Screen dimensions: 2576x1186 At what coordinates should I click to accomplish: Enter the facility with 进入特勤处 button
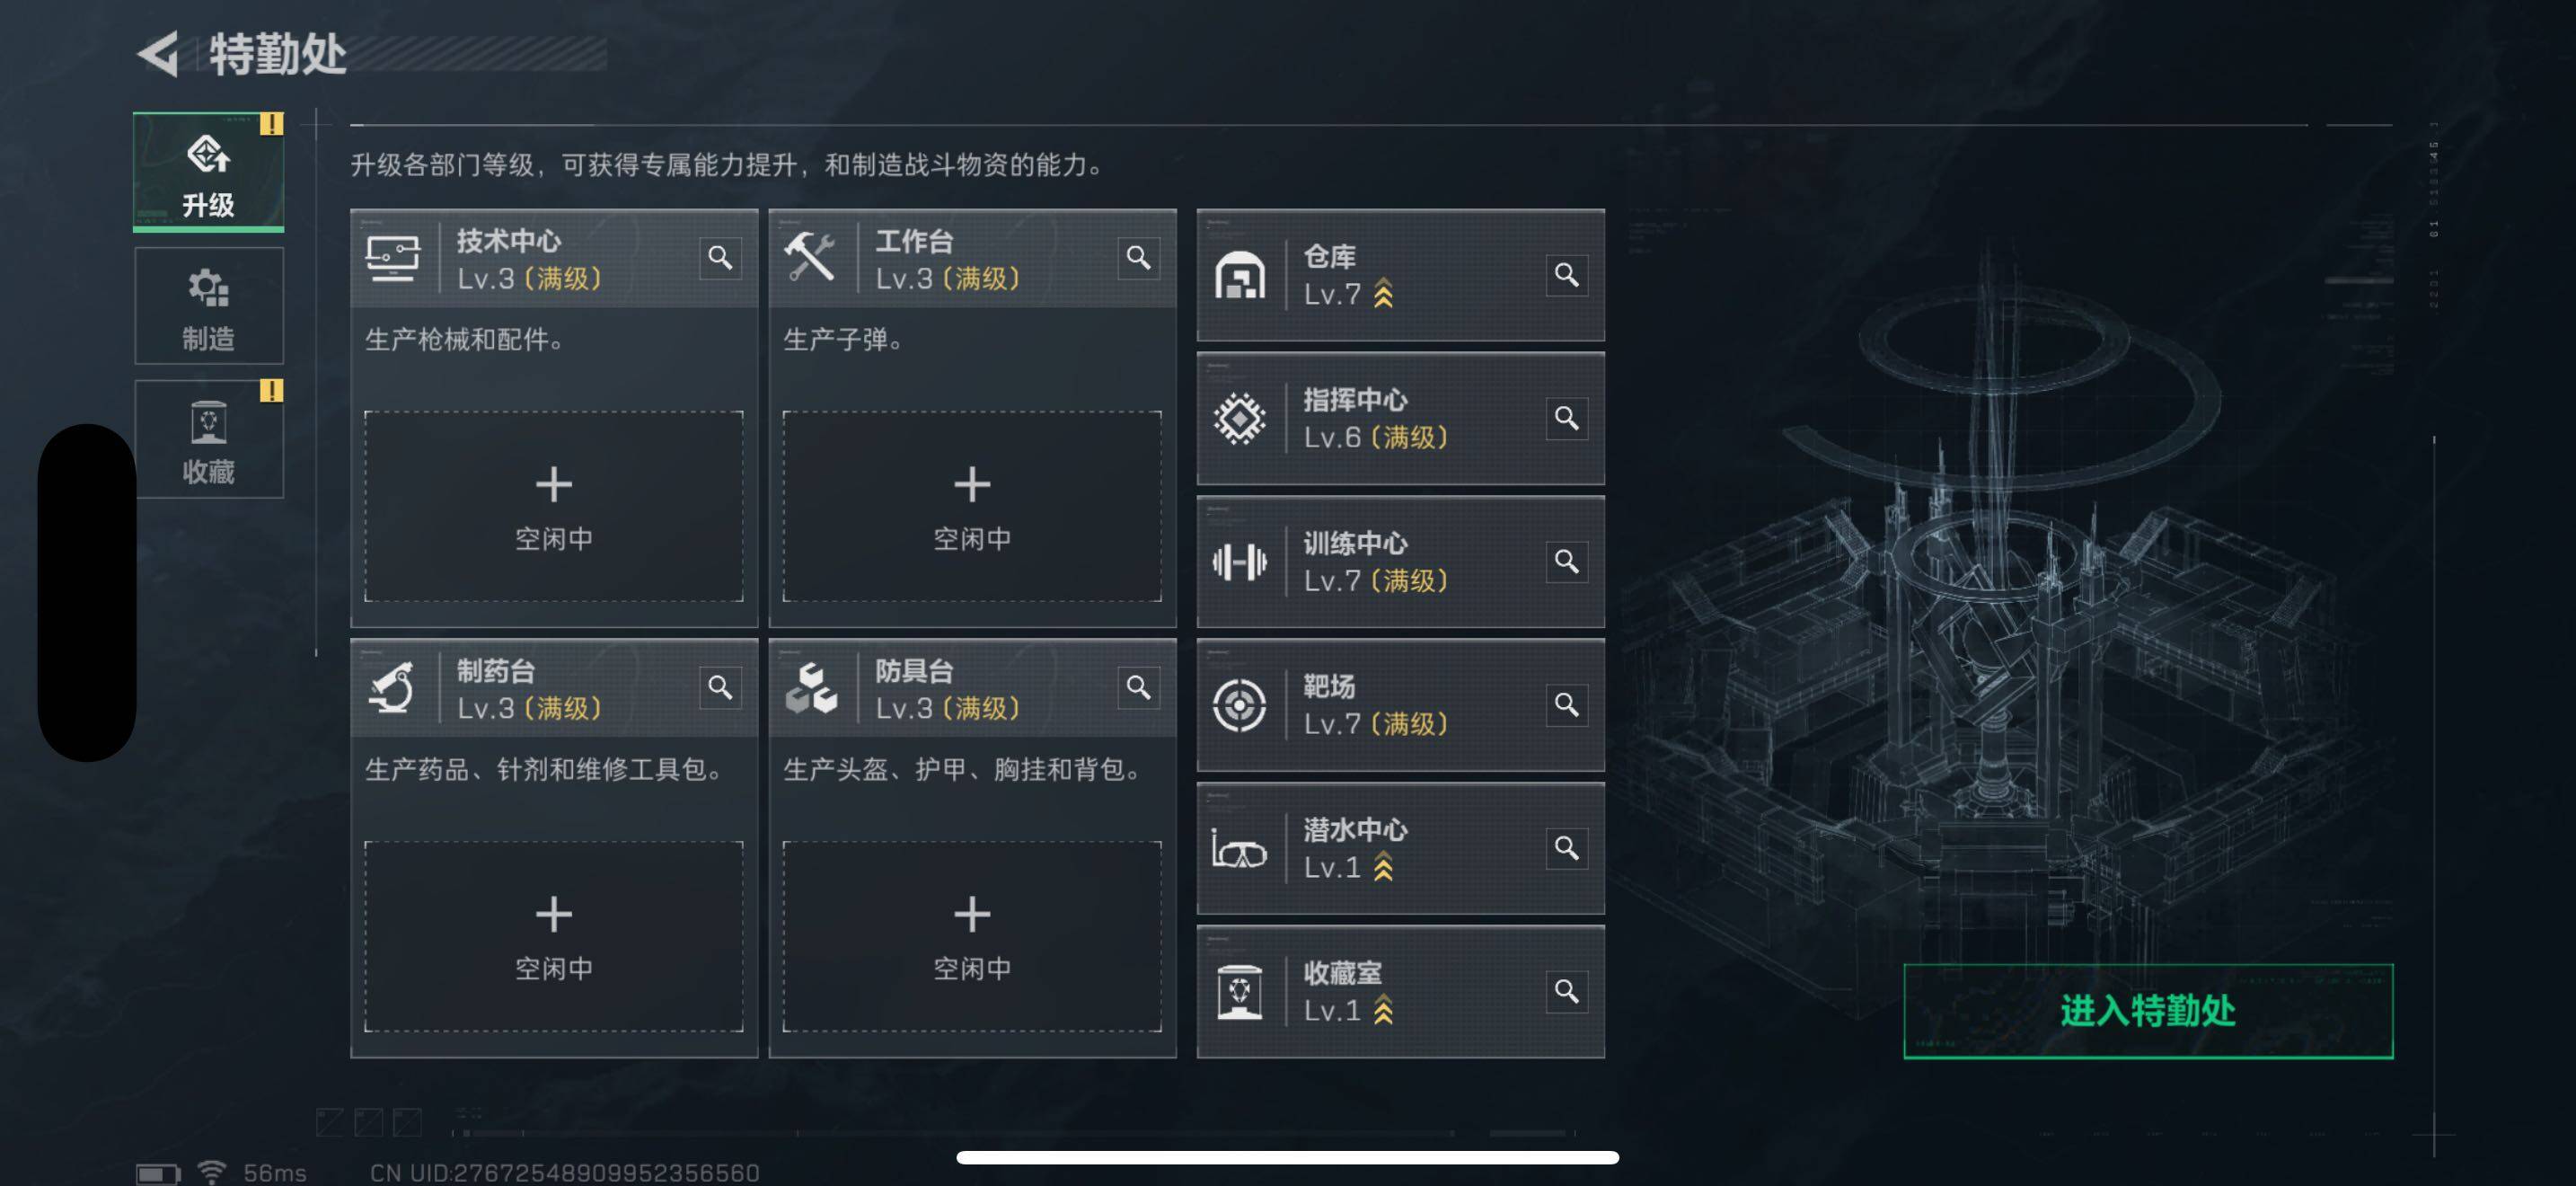2148,1010
